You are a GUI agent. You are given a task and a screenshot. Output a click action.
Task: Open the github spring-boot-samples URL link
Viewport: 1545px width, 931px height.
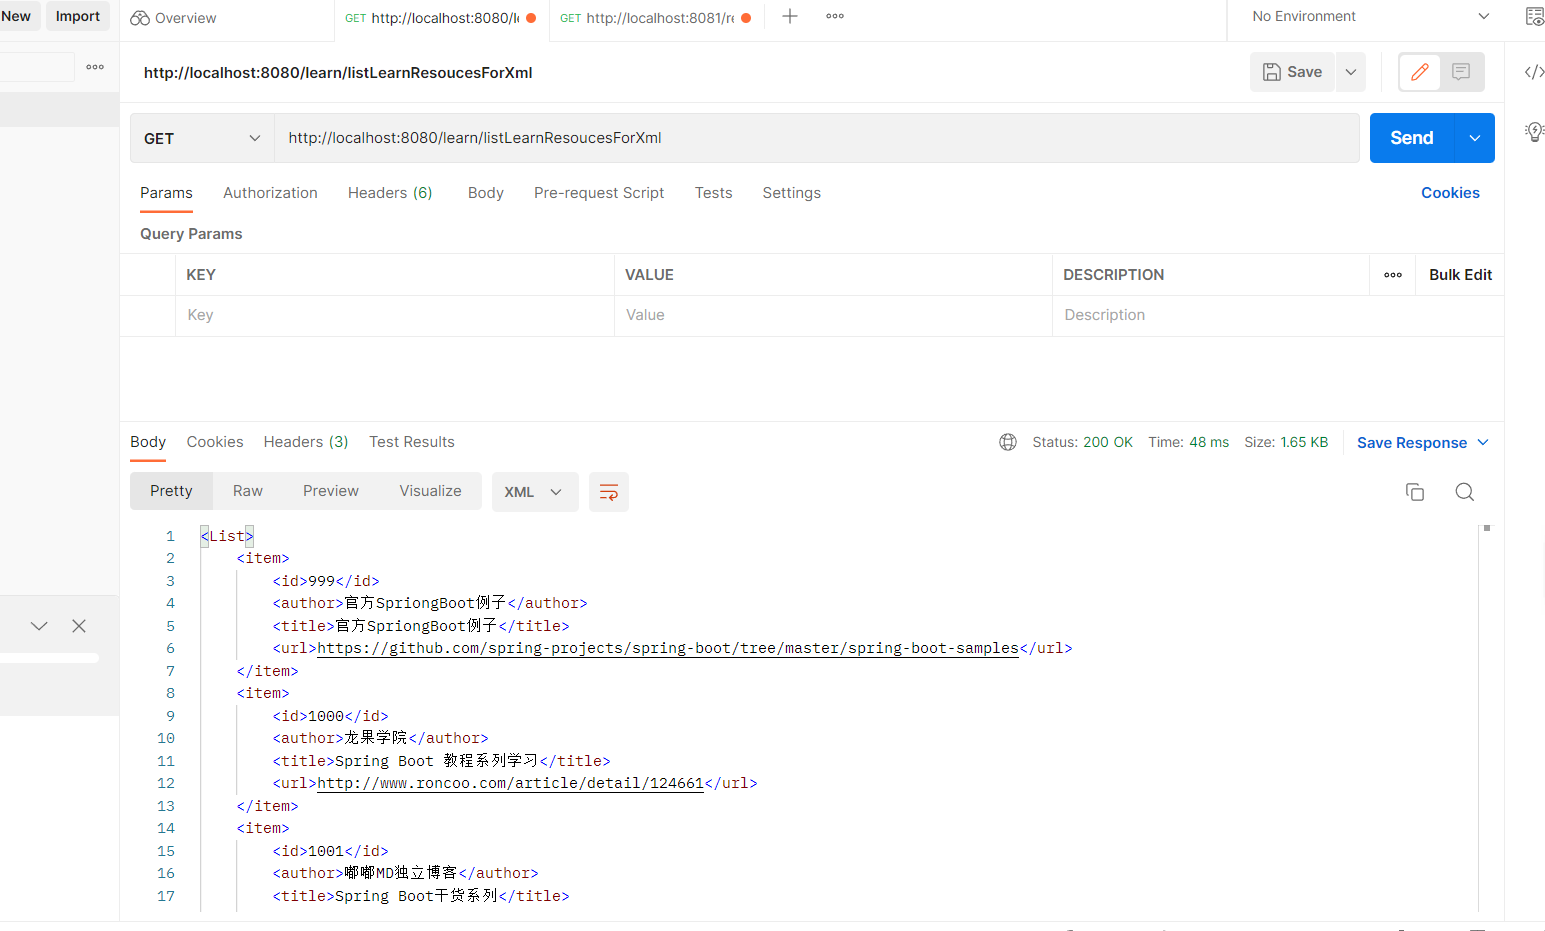(x=668, y=648)
